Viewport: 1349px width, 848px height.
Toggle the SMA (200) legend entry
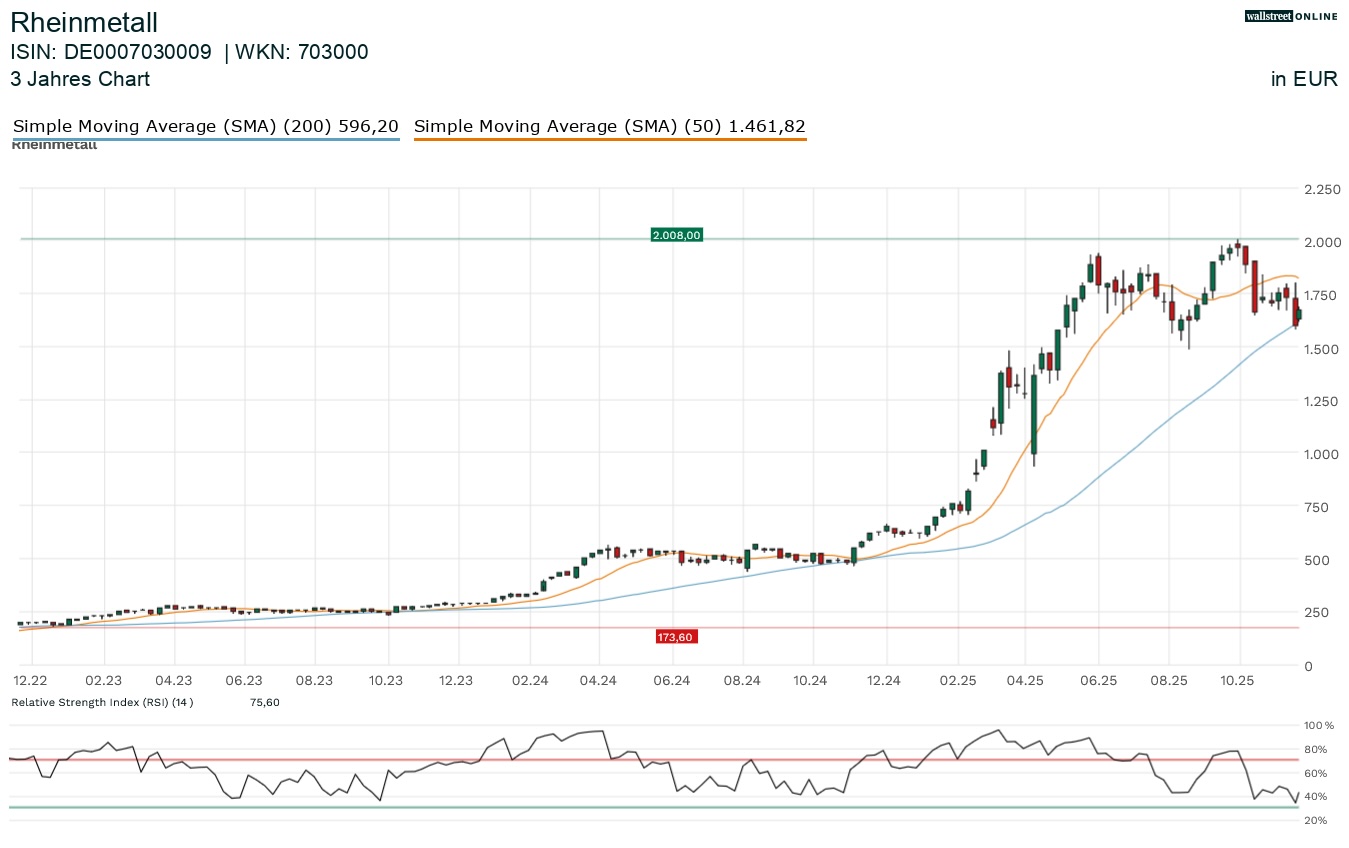point(206,126)
